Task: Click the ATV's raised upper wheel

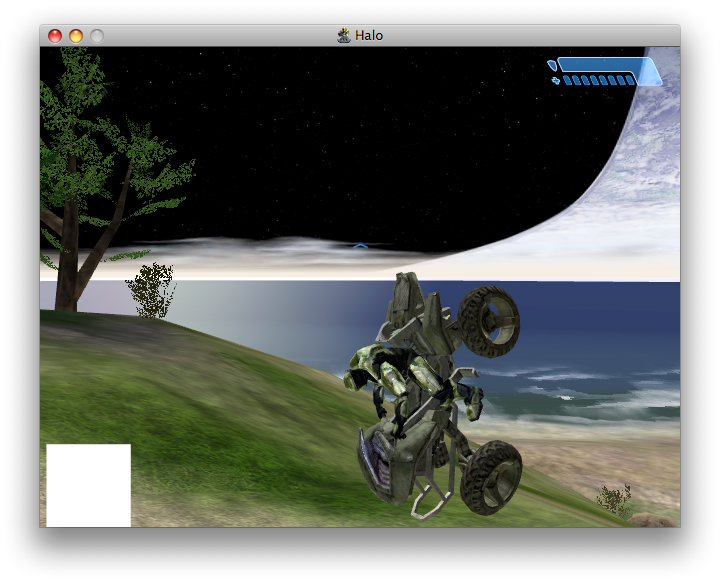Action: [x=489, y=321]
